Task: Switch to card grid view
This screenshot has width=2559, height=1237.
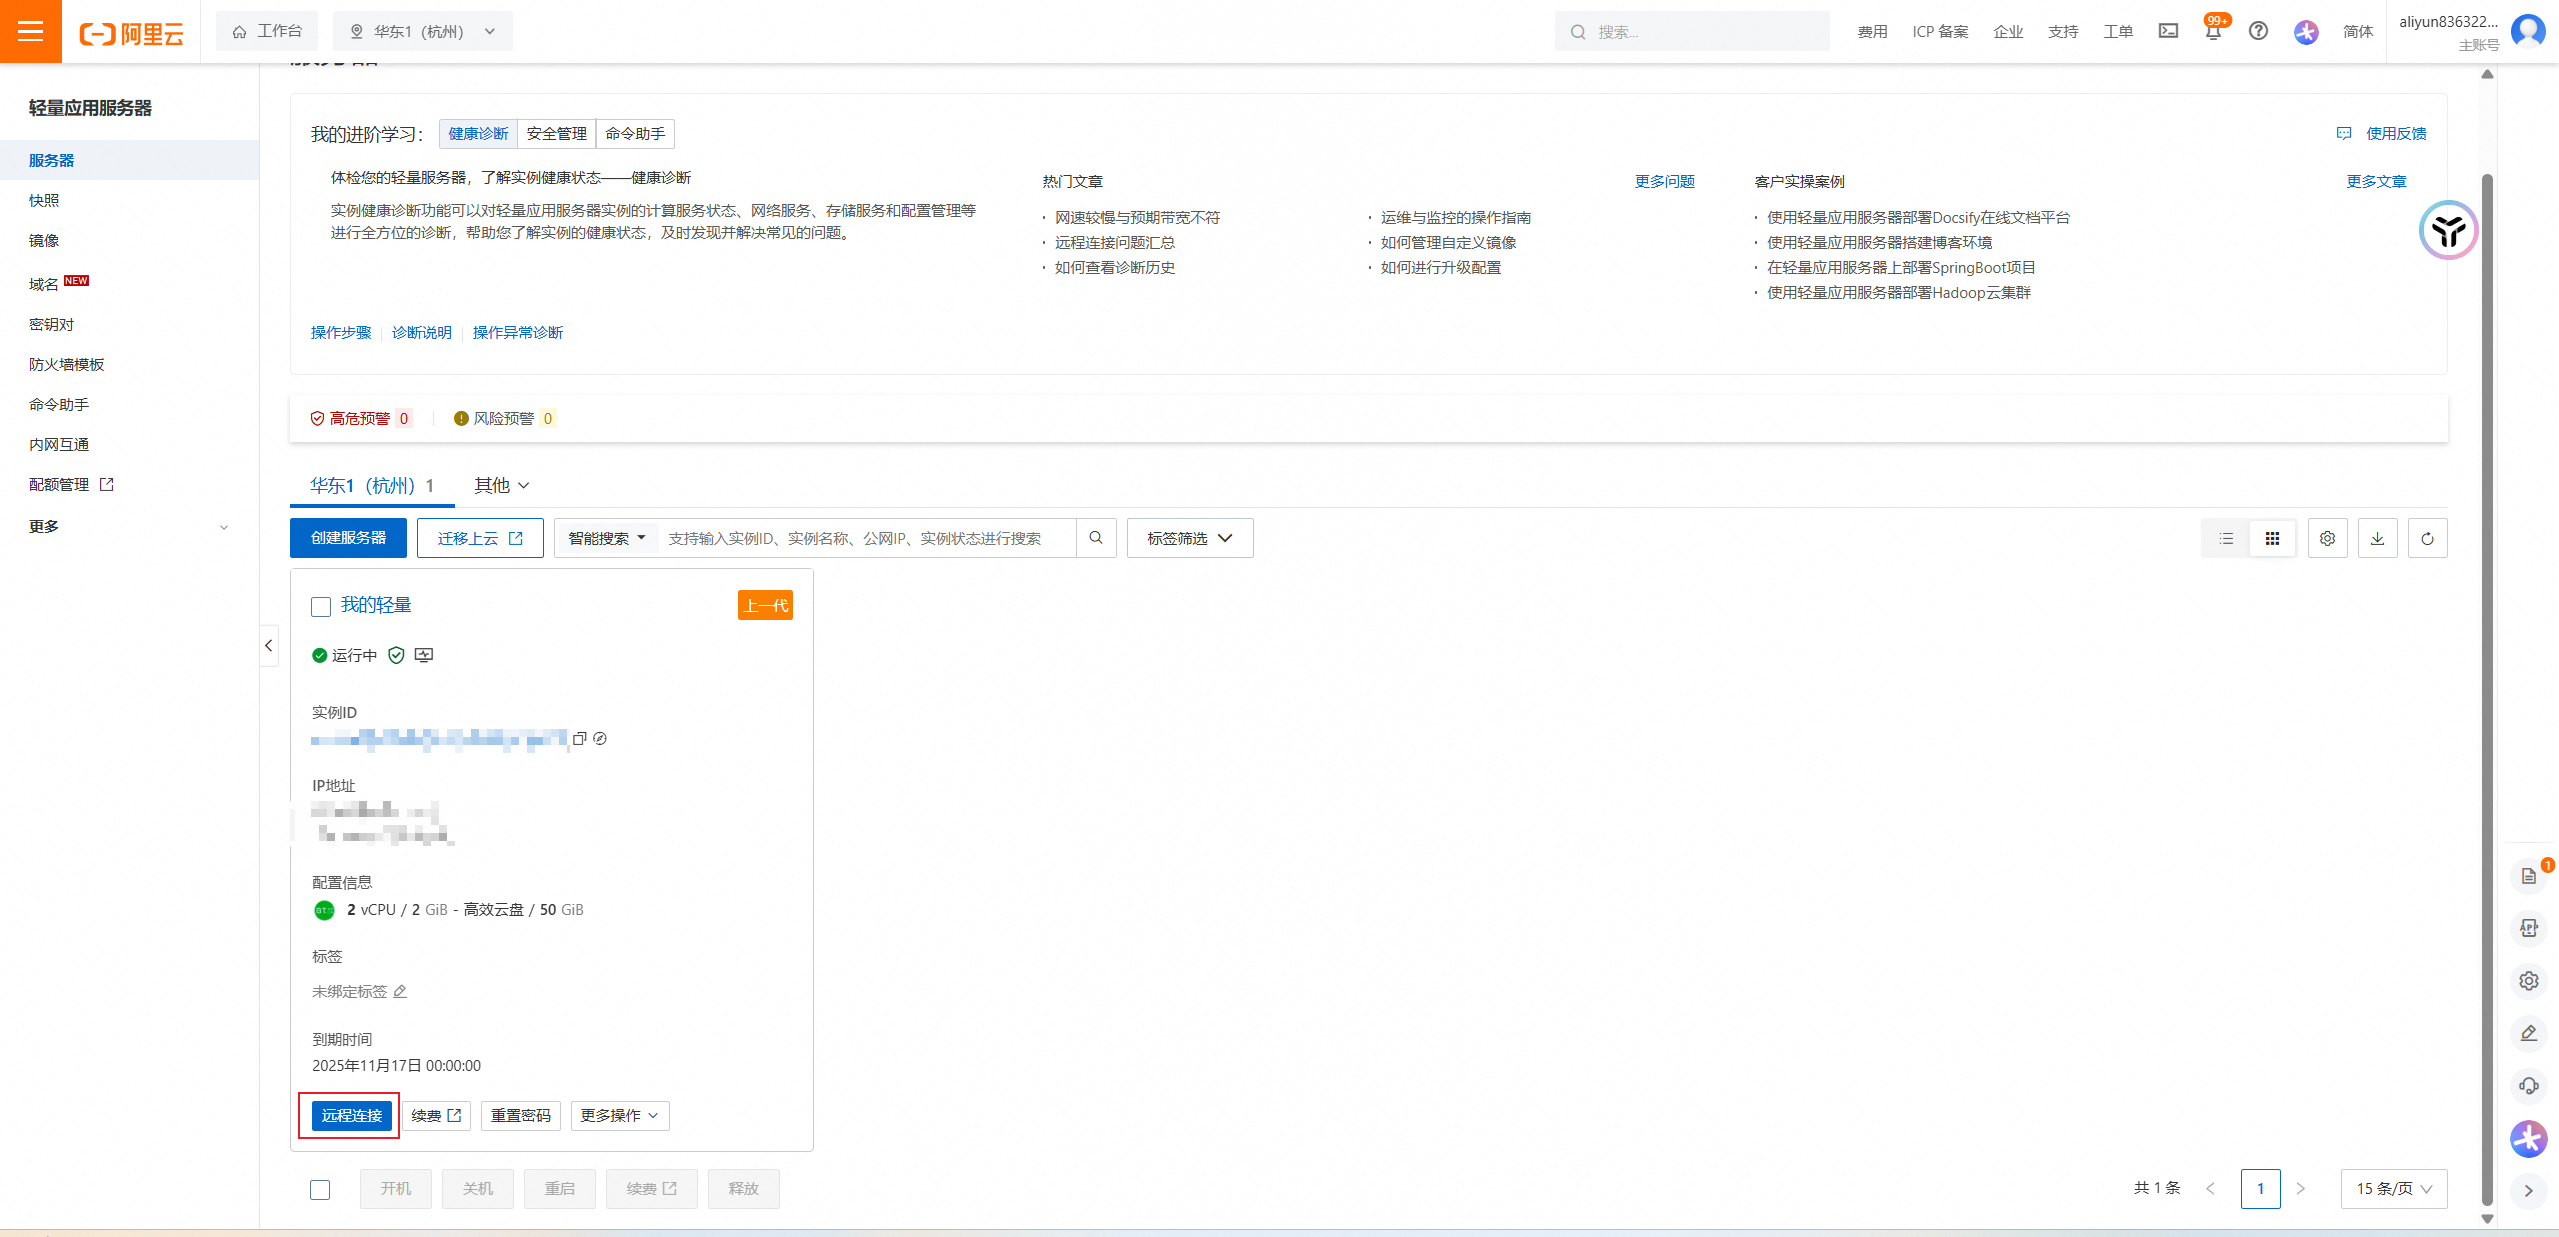Action: click(2272, 539)
